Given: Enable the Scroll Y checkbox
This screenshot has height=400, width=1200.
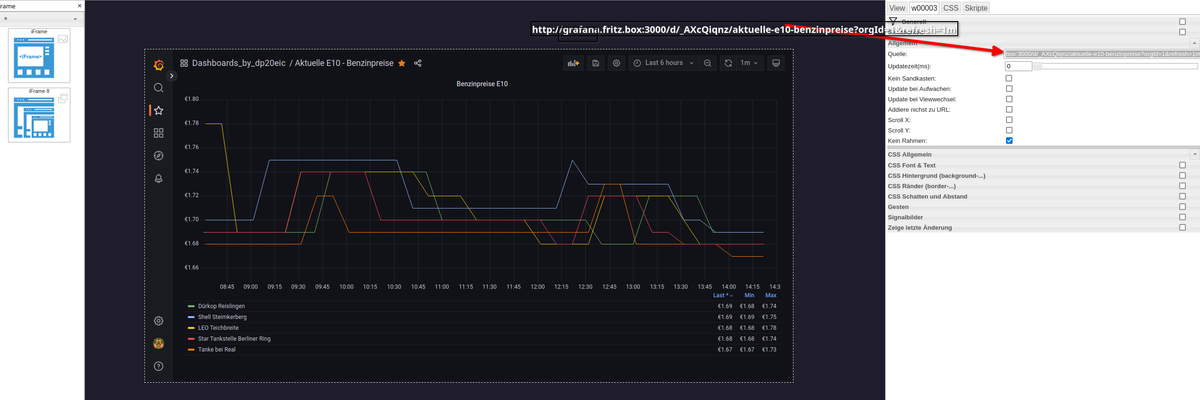Looking at the screenshot, I should [x=1009, y=130].
